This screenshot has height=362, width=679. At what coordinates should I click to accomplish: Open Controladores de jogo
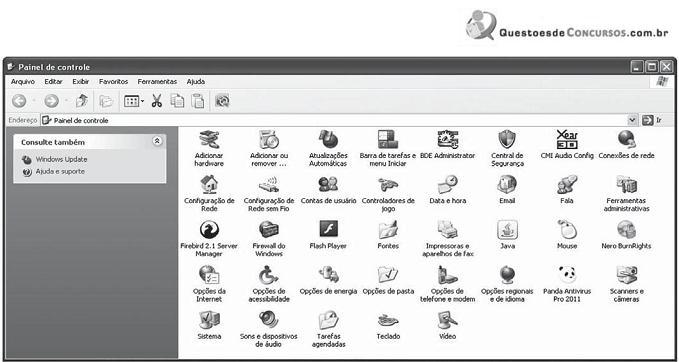388,185
